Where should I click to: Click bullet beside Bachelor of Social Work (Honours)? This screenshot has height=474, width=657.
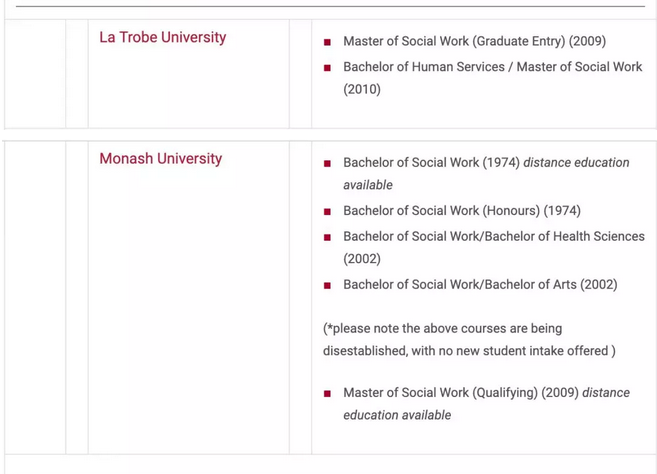point(327,212)
